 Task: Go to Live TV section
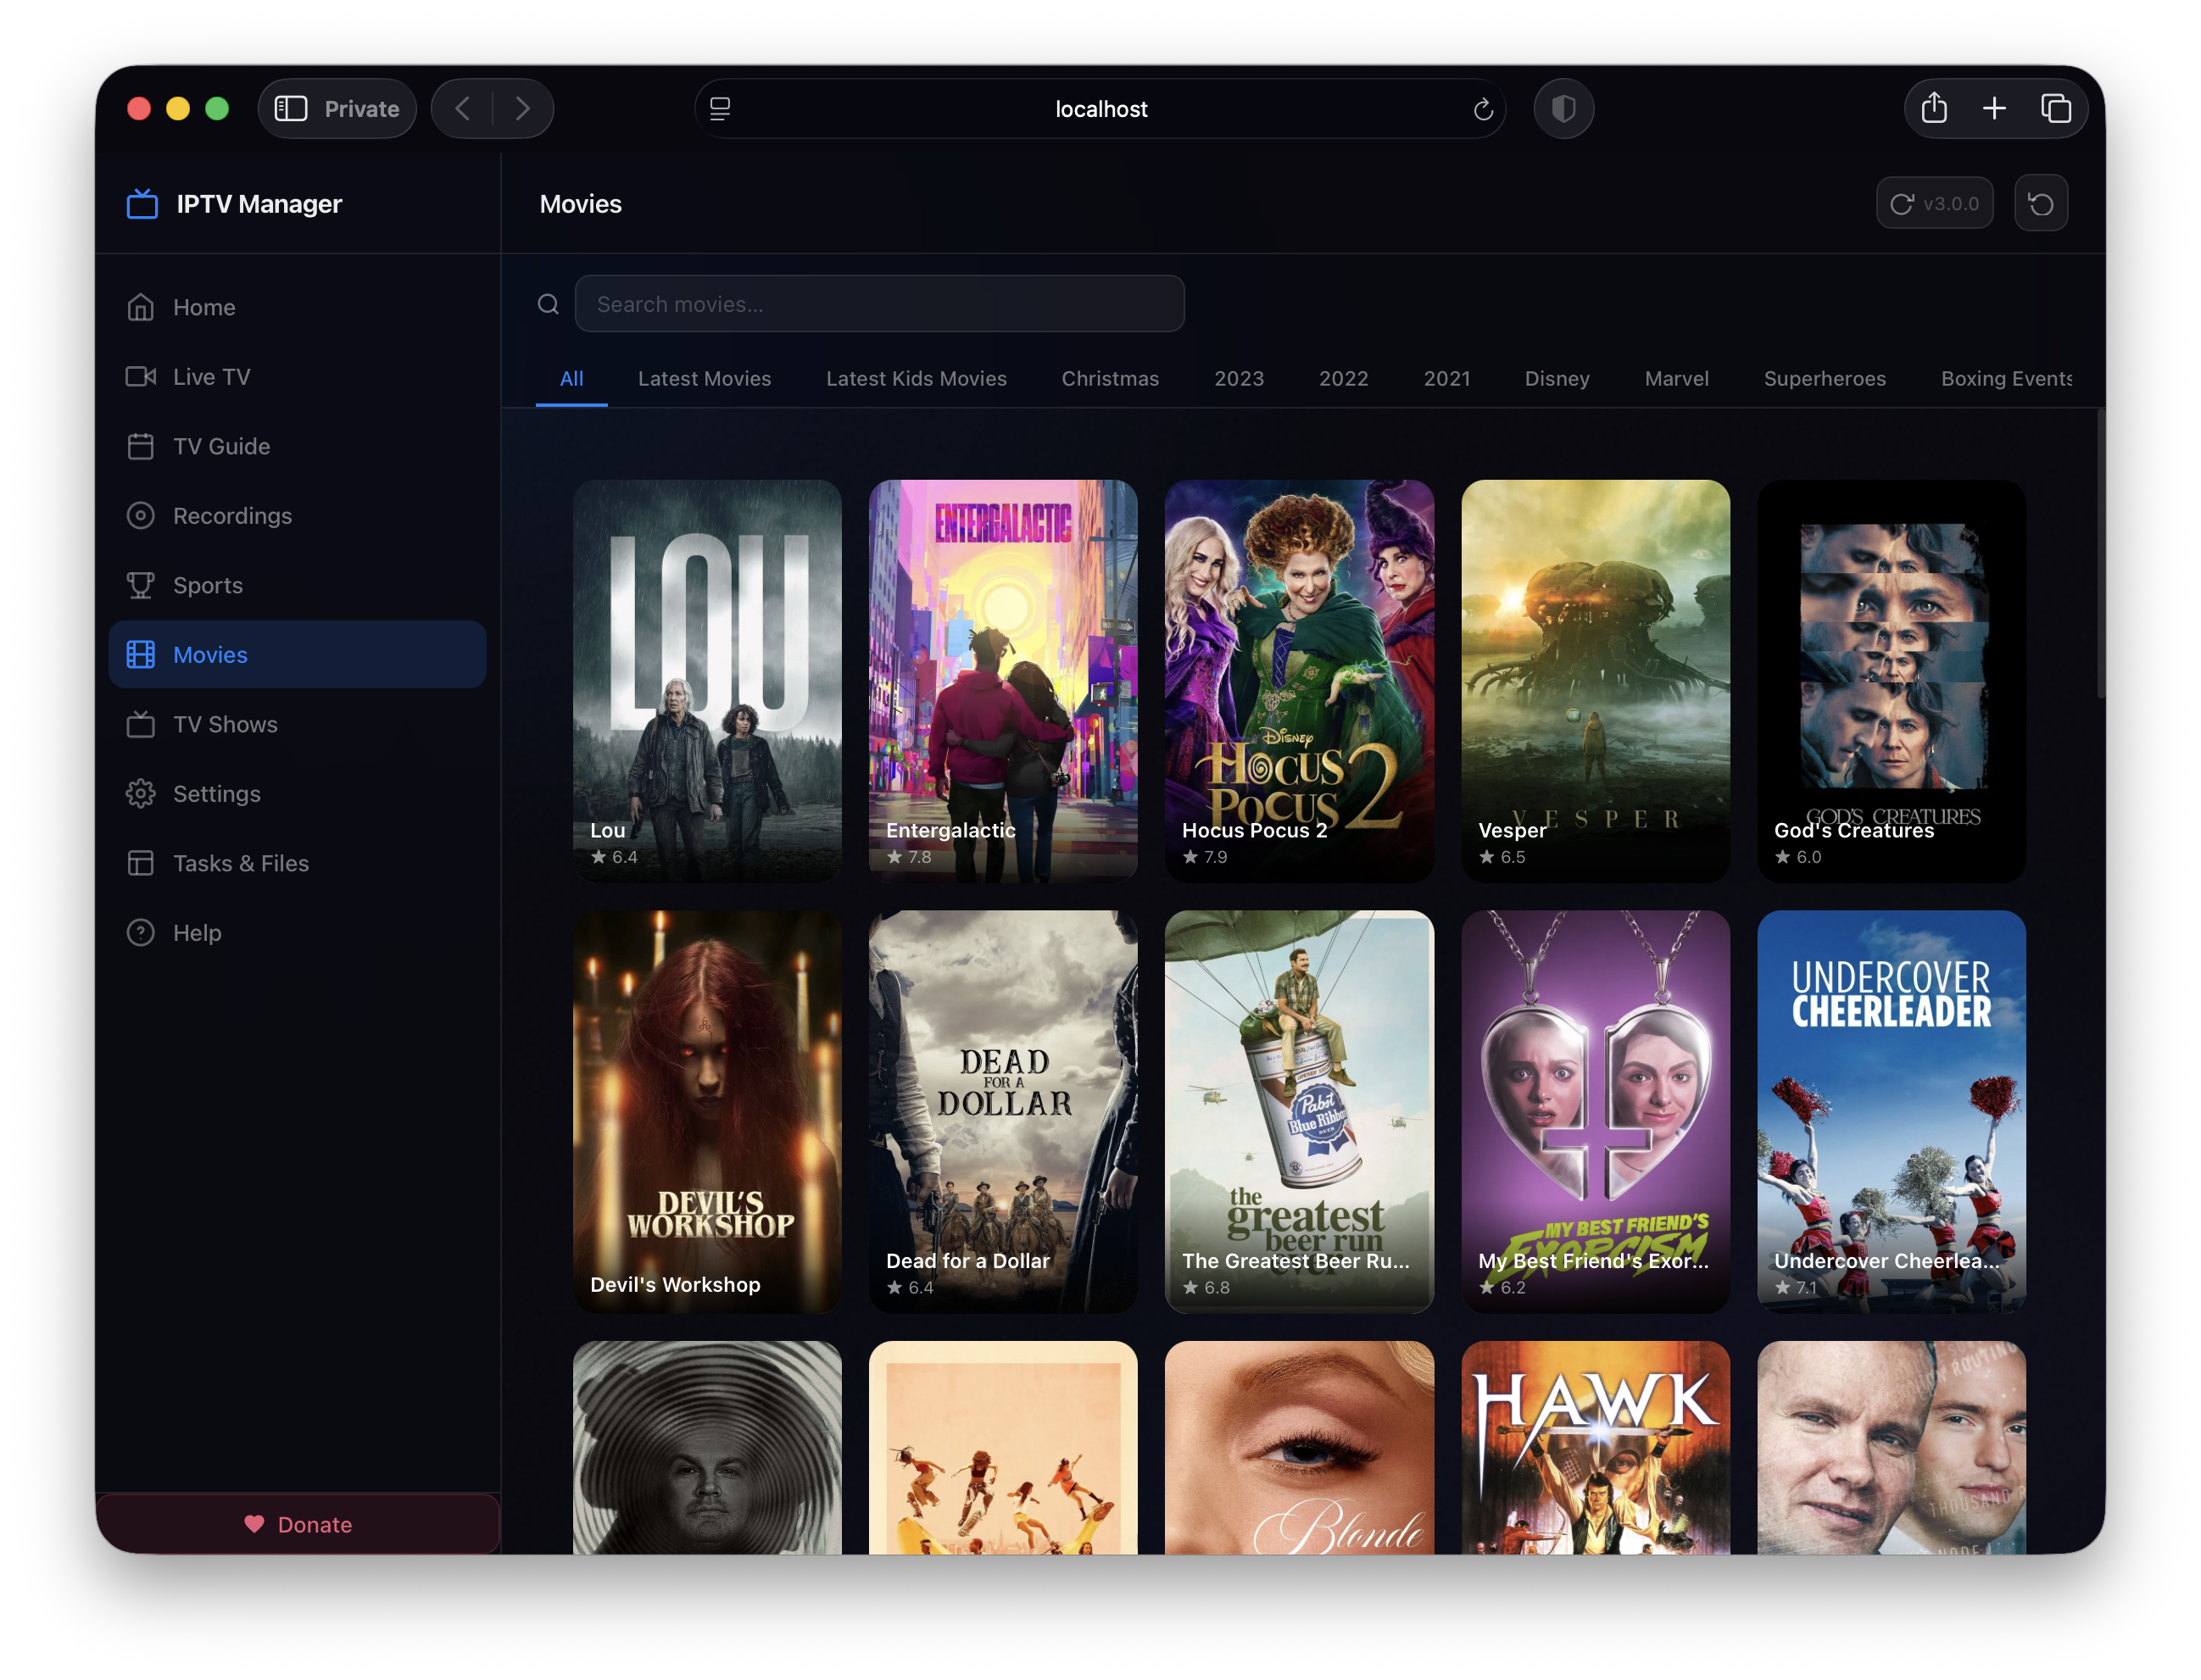click(297, 377)
